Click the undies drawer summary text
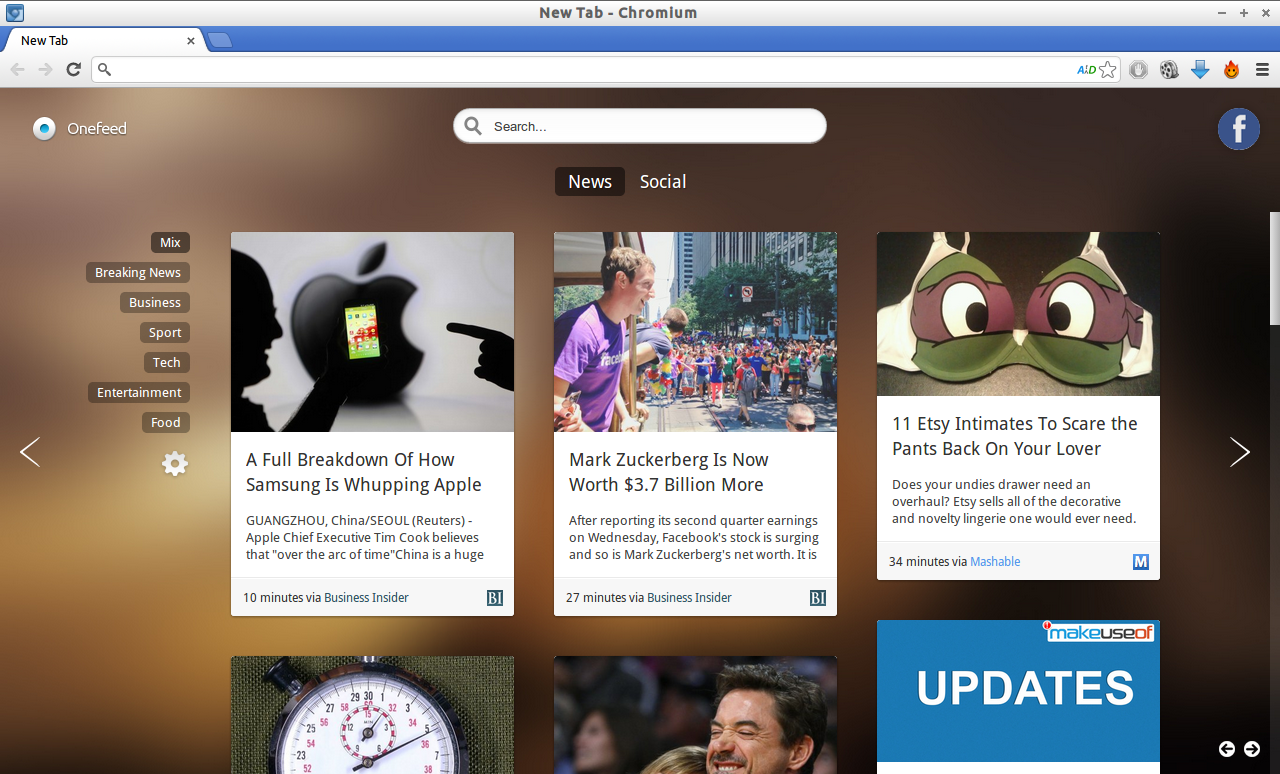 click(x=1014, y=501)
